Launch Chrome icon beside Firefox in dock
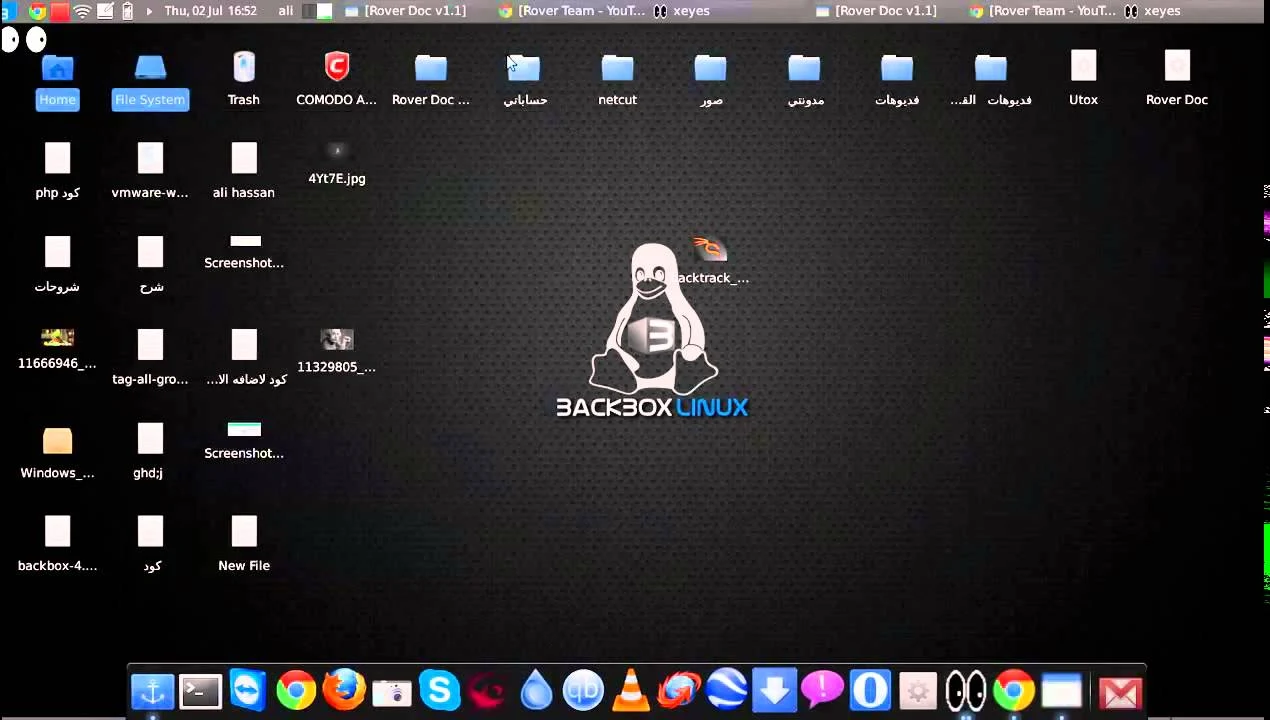The width and height of the screenshot is (1270, 720). [296, 690]
